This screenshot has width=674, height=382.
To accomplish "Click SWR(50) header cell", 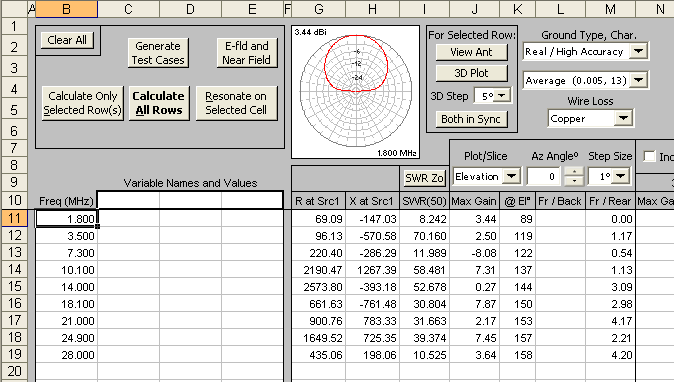I will coord(424,201).
